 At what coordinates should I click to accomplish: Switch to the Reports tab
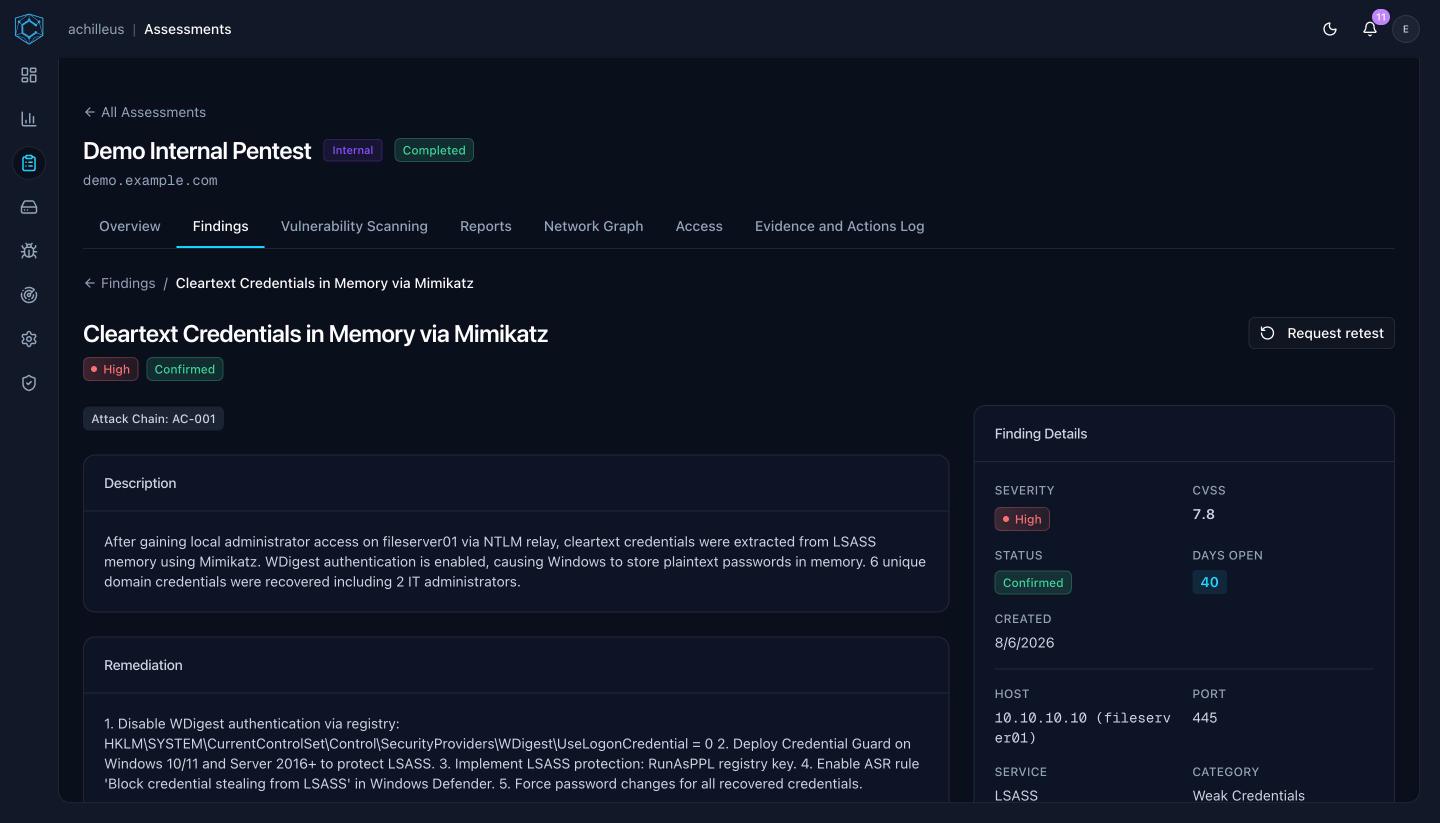[486, 226]
